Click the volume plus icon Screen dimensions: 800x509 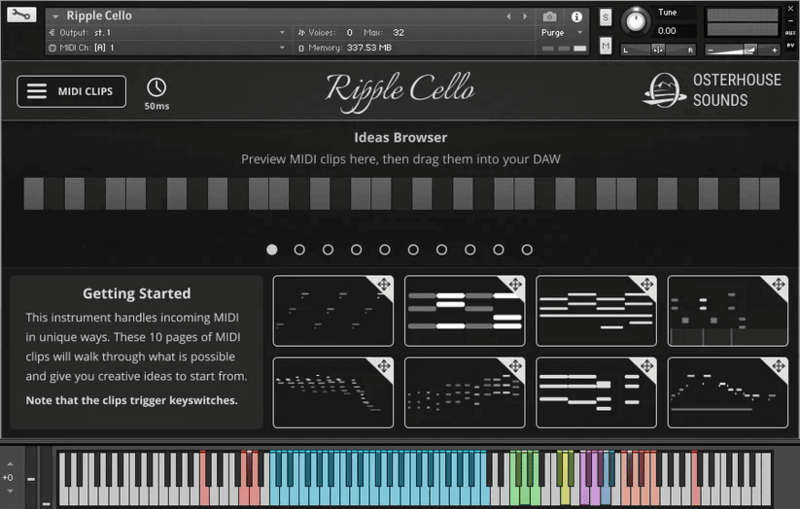click(x=774, y=50)
